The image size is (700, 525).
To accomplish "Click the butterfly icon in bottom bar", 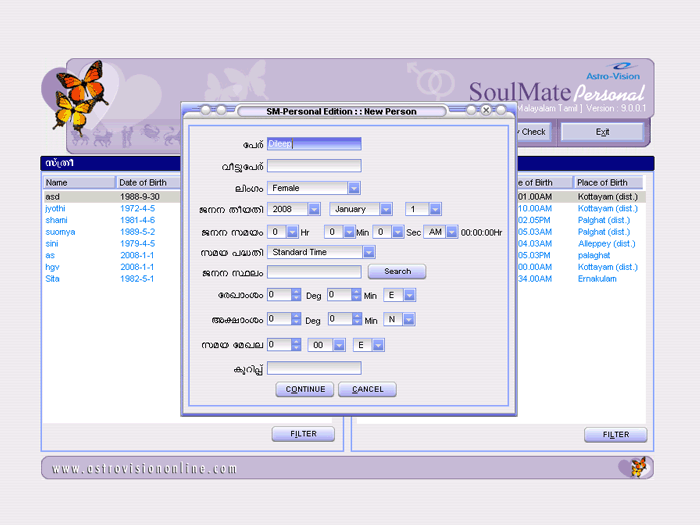I will tap(638, 467).
